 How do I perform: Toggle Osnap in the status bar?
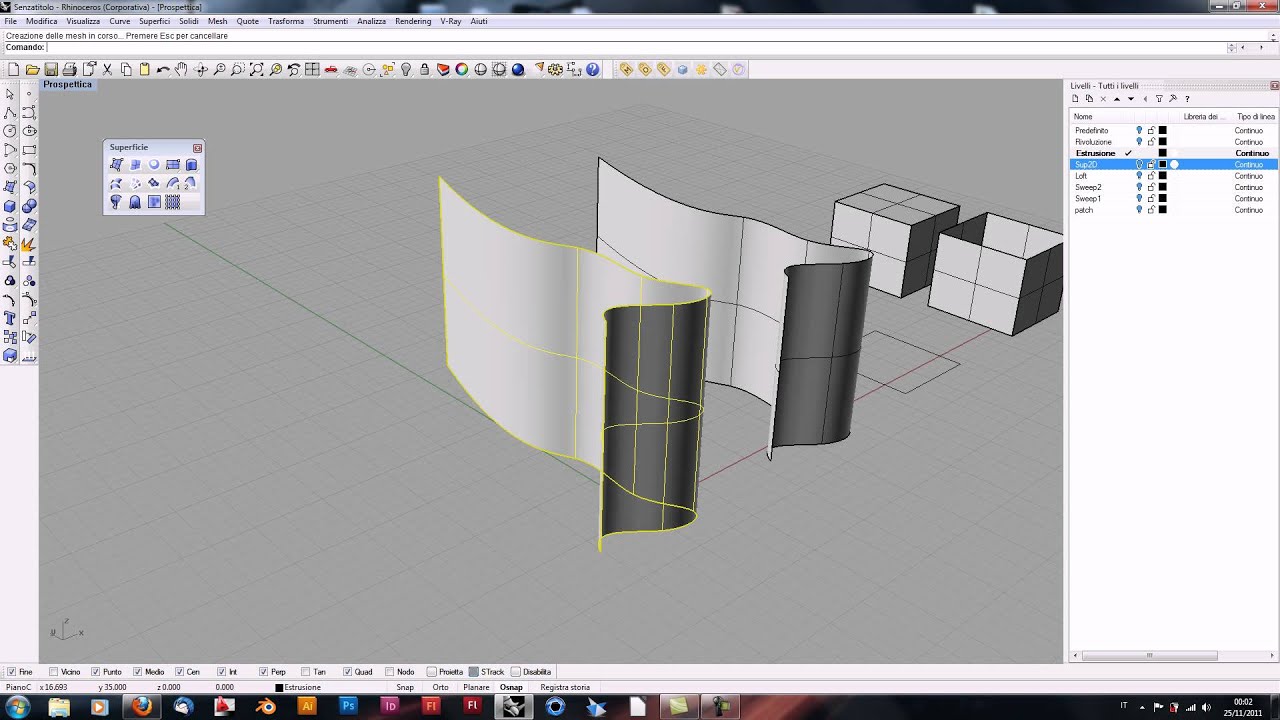click(x=511, y=688)
